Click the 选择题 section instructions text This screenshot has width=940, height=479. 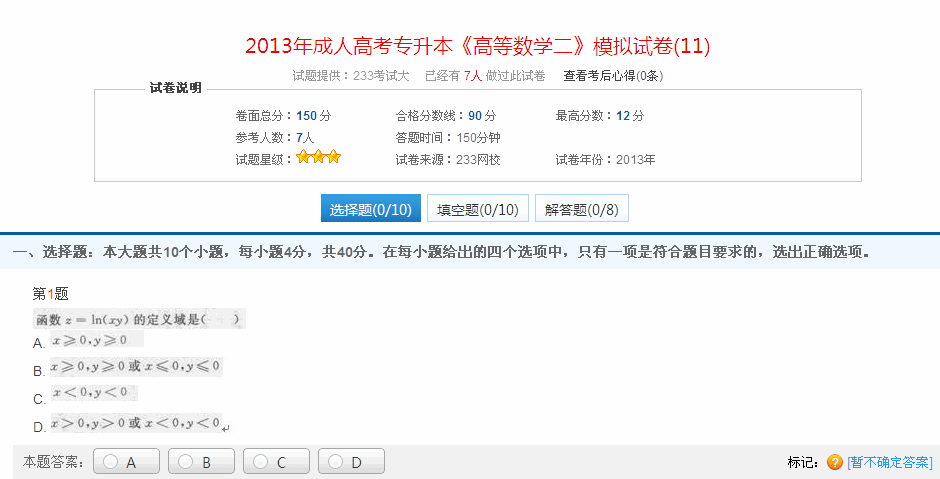[441, 252]
